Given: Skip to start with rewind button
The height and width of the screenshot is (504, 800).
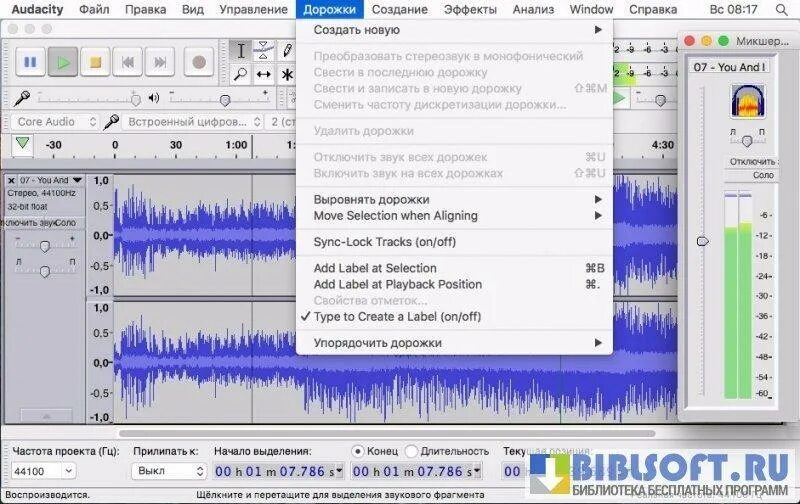Looking at the screenshot, I should pos(128,62).
